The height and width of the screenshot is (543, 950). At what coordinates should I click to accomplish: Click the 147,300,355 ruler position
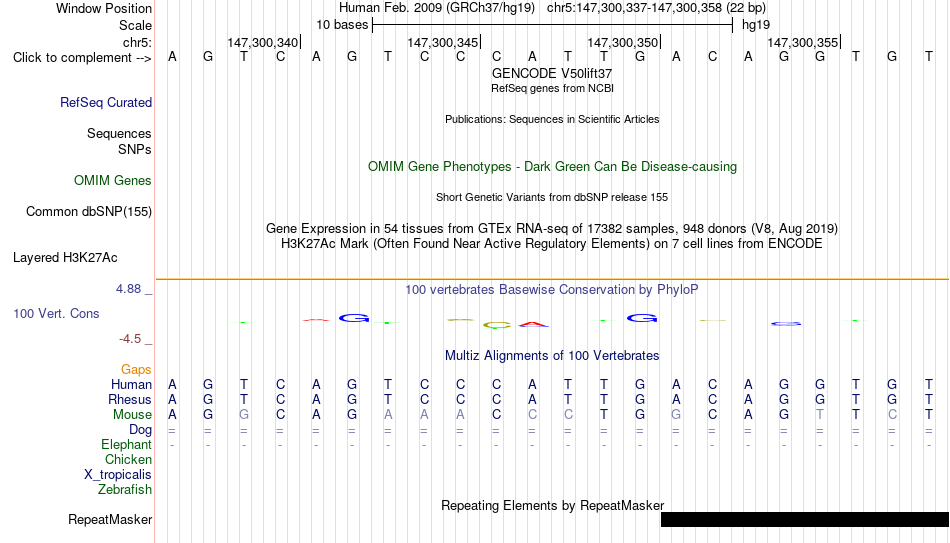click(802, 42)
